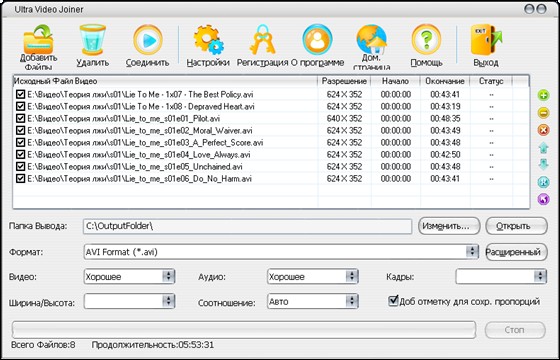The image size is (560, 360).
Task: Uncheck the Lie To Me 1x07 file checkbox
Action: pos(20,95)
